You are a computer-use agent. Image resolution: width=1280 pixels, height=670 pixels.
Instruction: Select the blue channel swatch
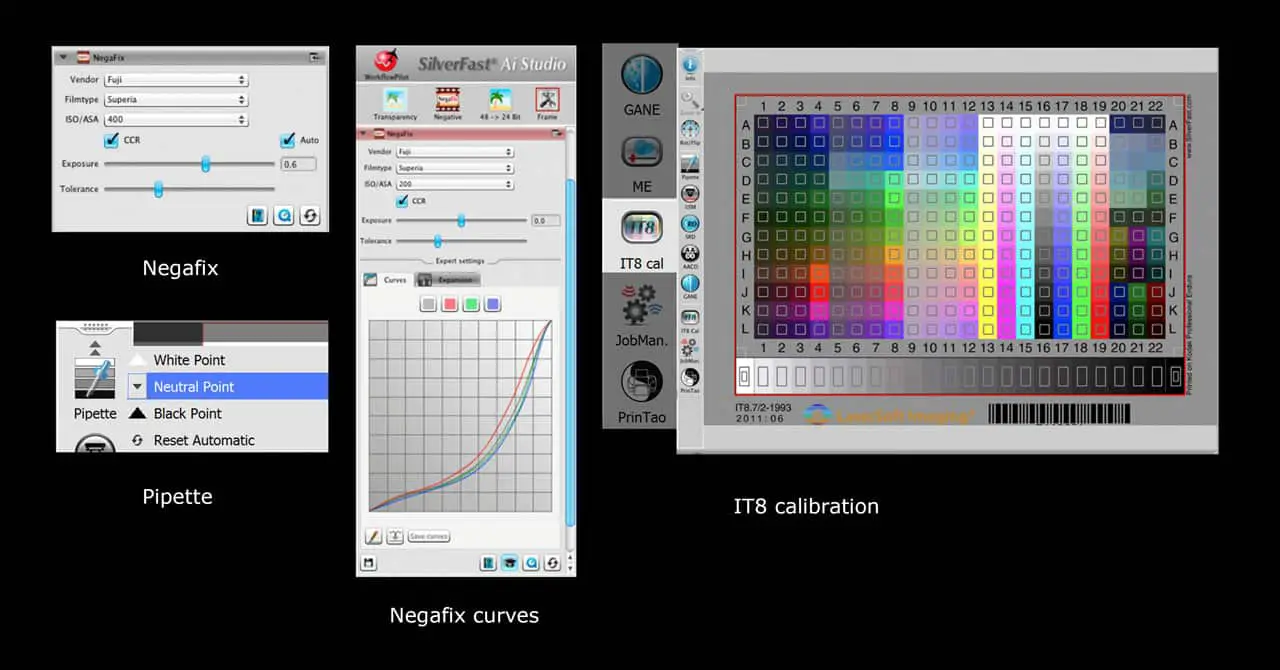tap(492, 304)
